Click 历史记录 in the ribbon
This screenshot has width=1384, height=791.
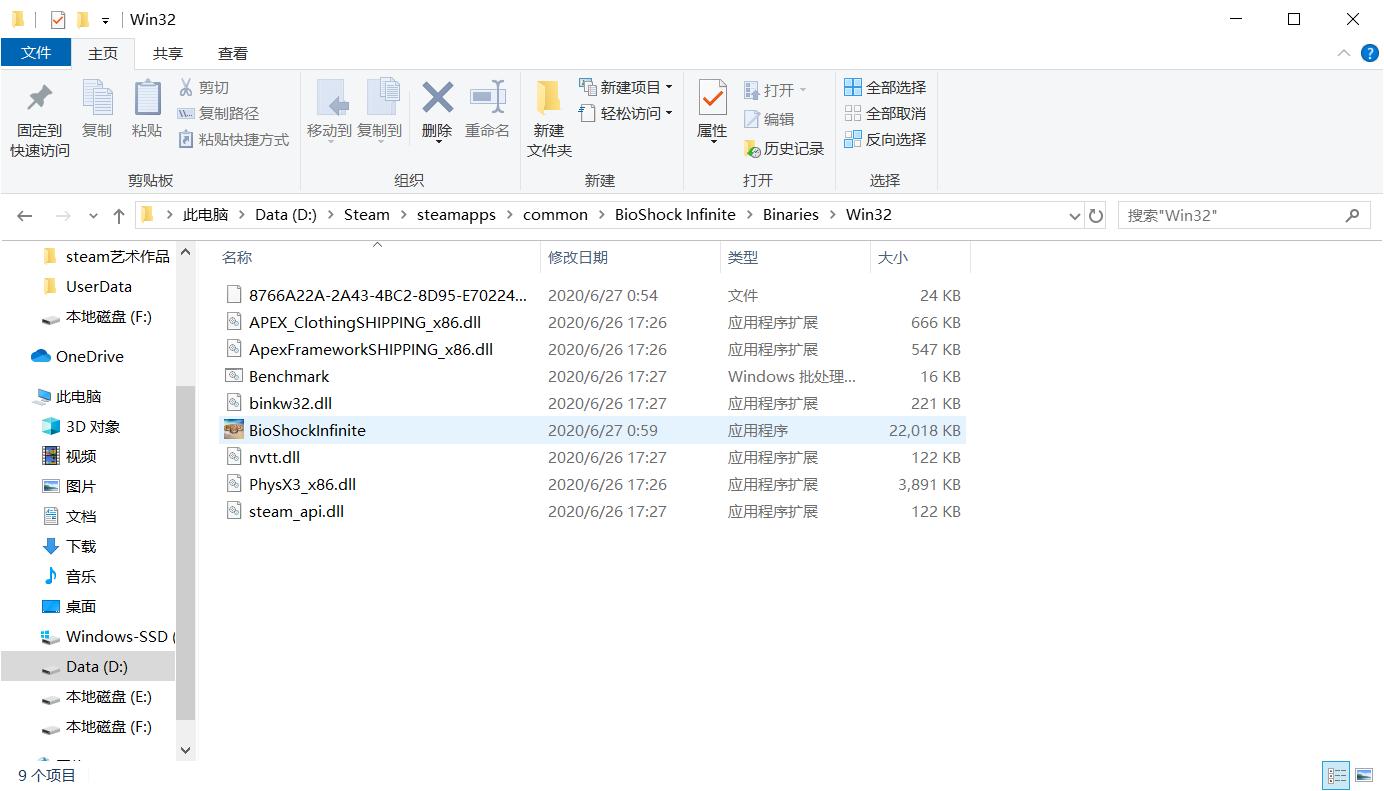point(784,148)
